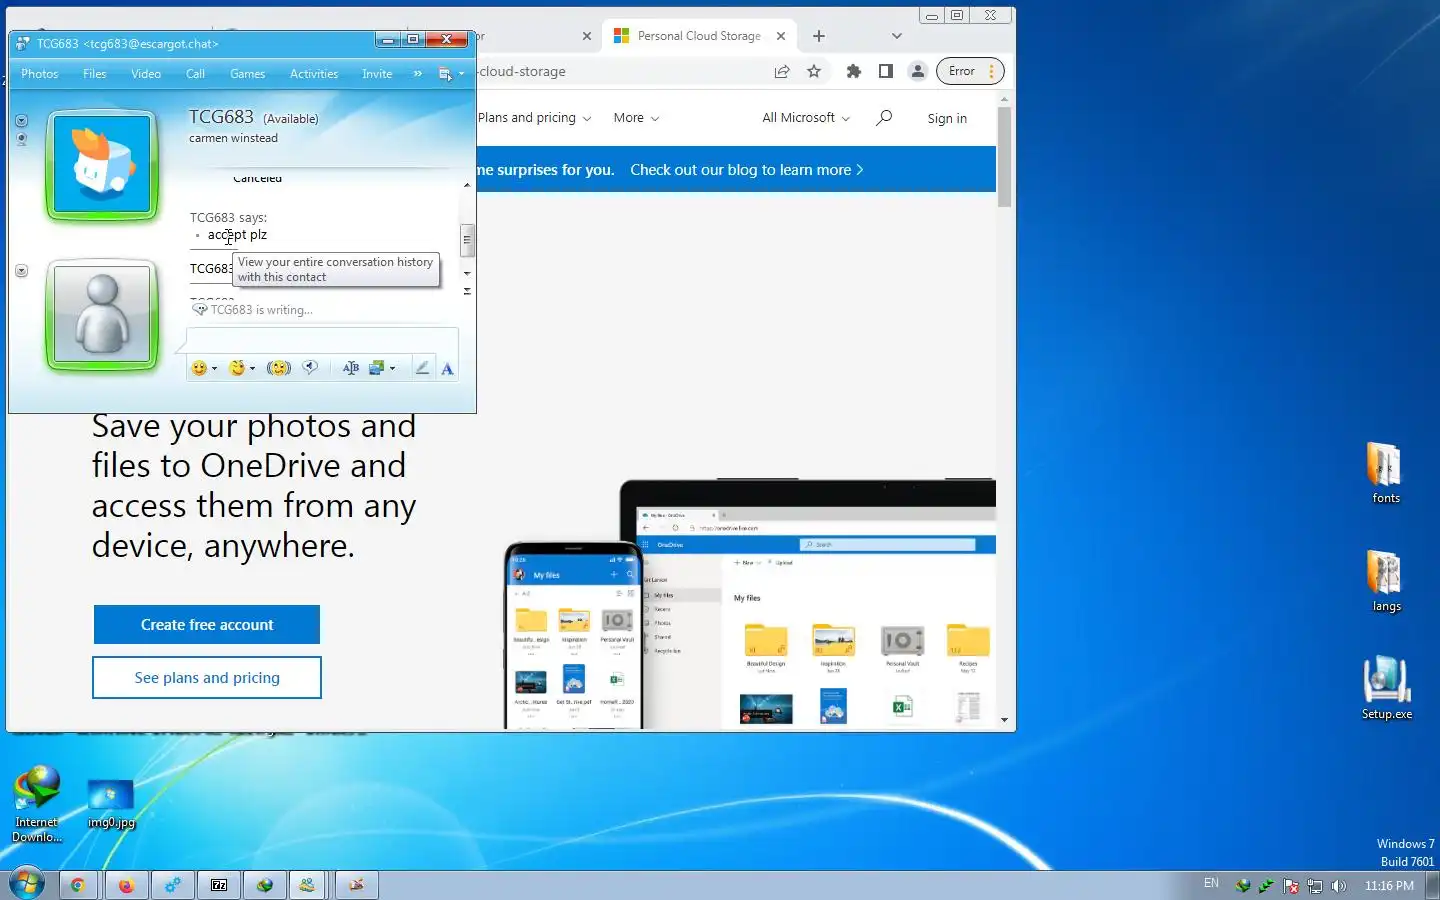Open the dropdown arrow next to emoticon smiley
Image resolution: width=1440 pixels, height=900 pixels.
tap(214, 369)
